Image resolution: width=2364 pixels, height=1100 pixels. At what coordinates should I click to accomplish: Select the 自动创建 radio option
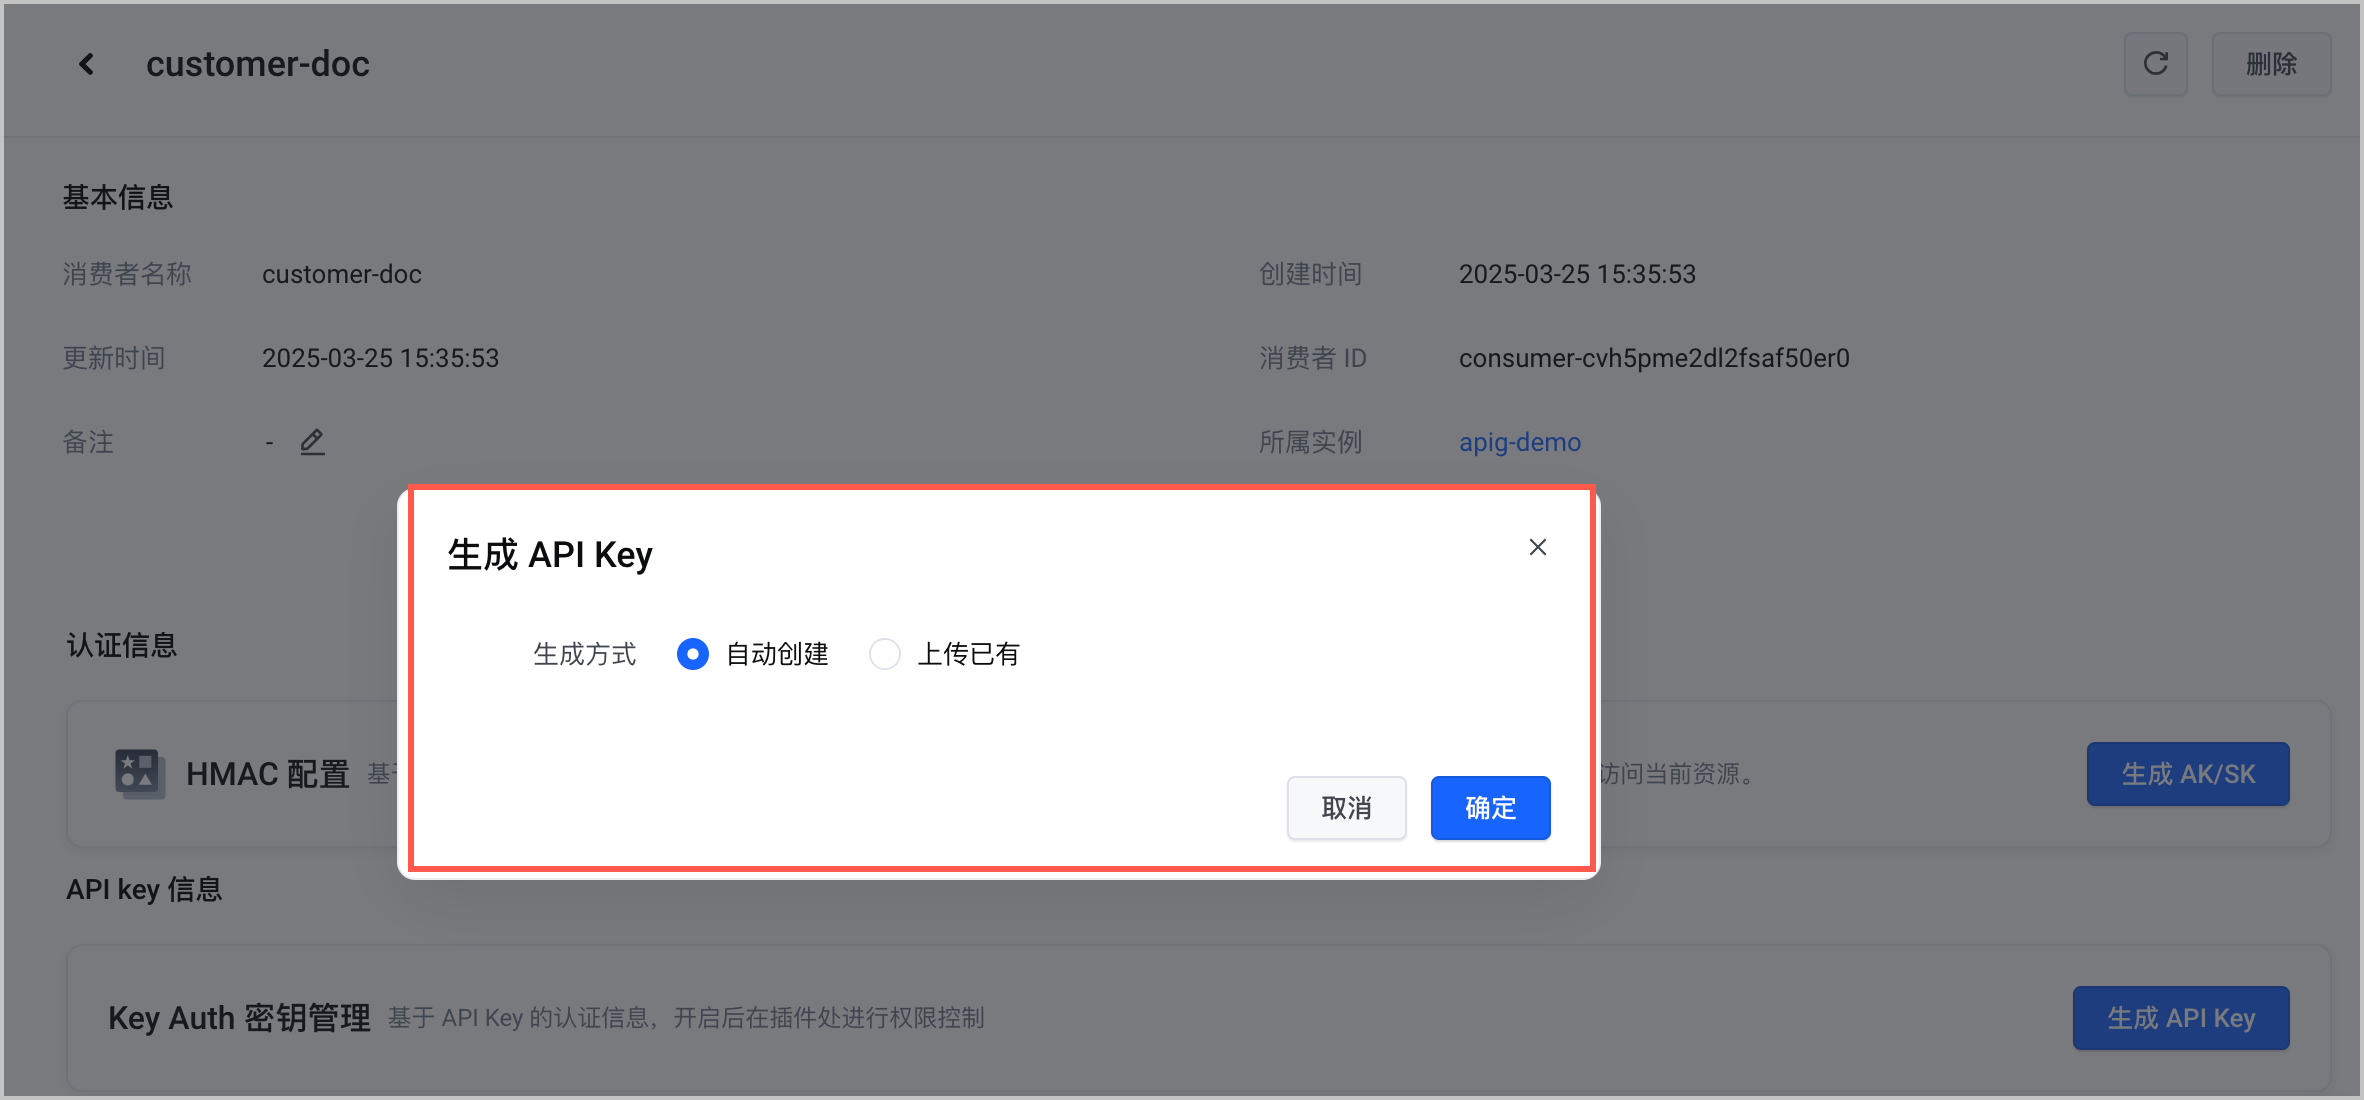point(692,654)
